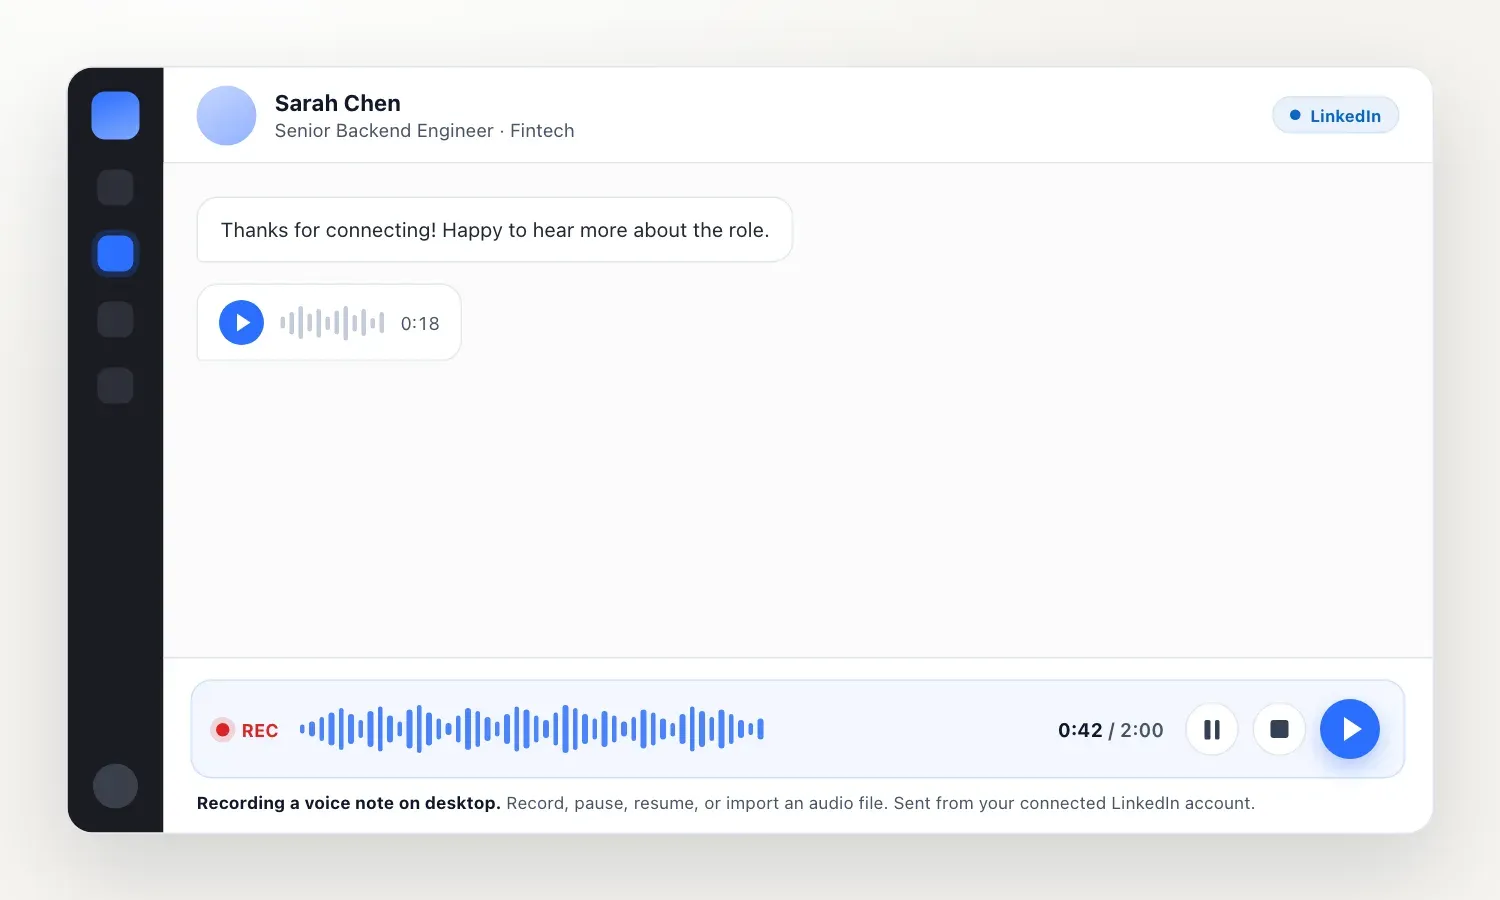
Task: Click the waveform of the 0:18 voice message
Action: coord(332,322)
